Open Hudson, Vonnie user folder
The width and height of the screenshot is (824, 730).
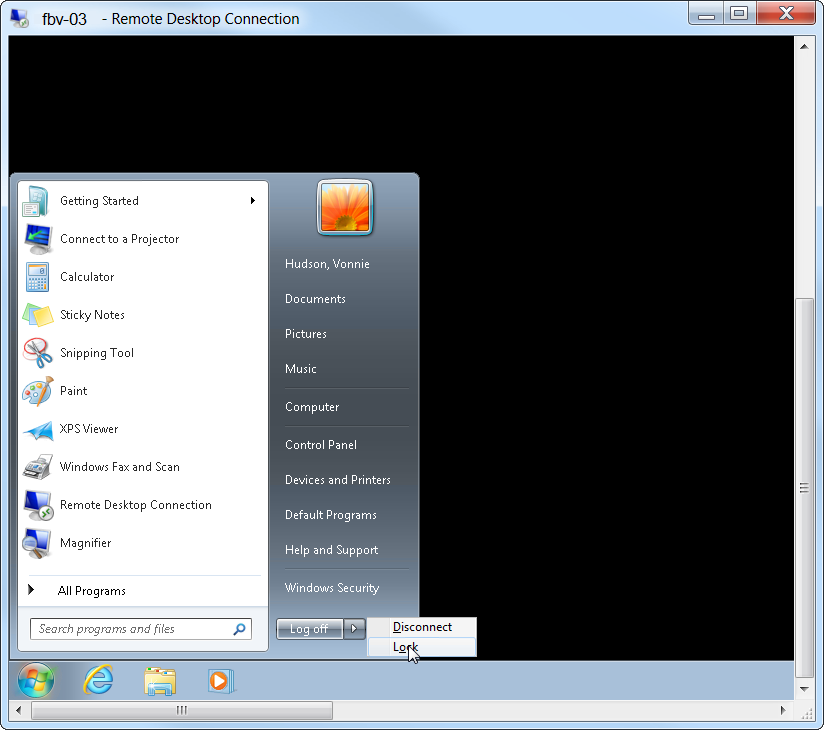(327, 264)
